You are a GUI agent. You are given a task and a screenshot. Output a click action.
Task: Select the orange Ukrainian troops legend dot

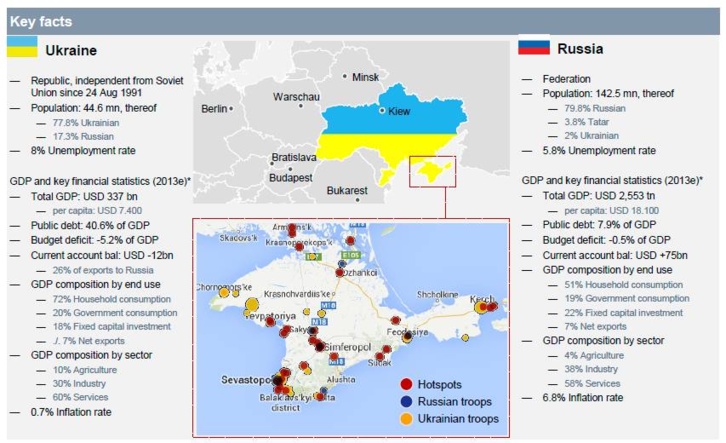pos(404,419)
